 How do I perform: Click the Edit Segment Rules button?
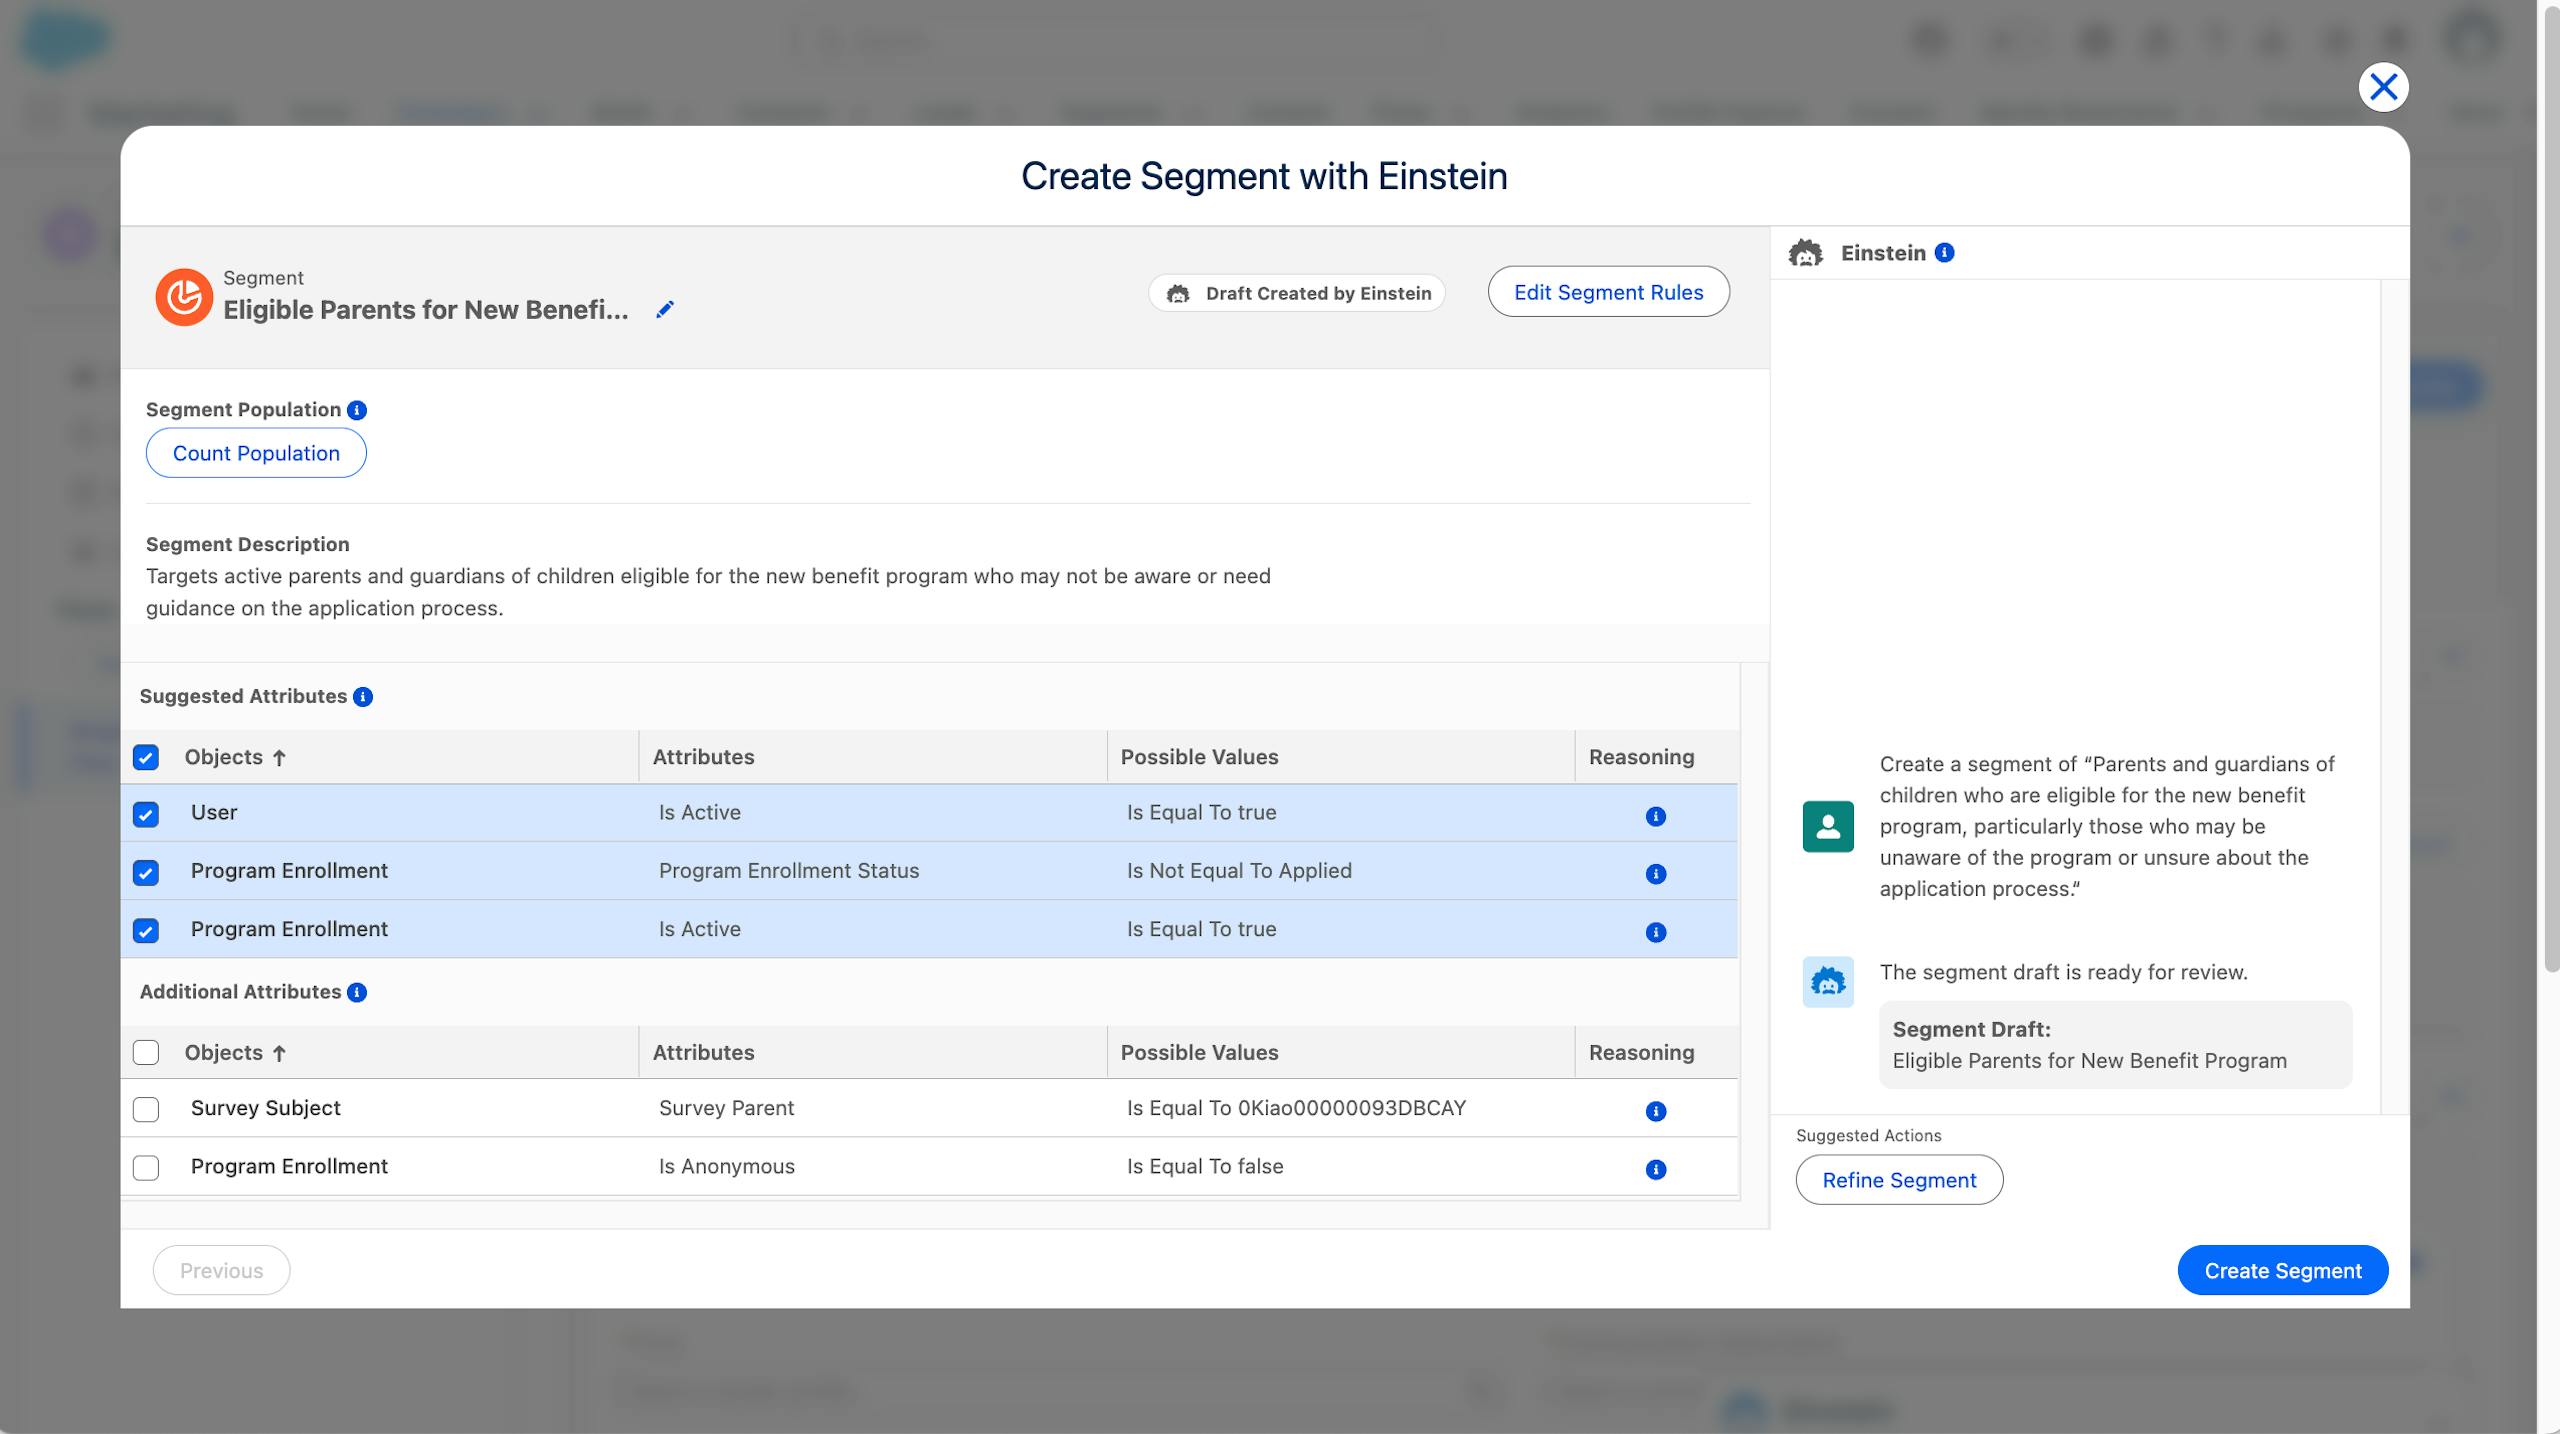coord(1608,292)
